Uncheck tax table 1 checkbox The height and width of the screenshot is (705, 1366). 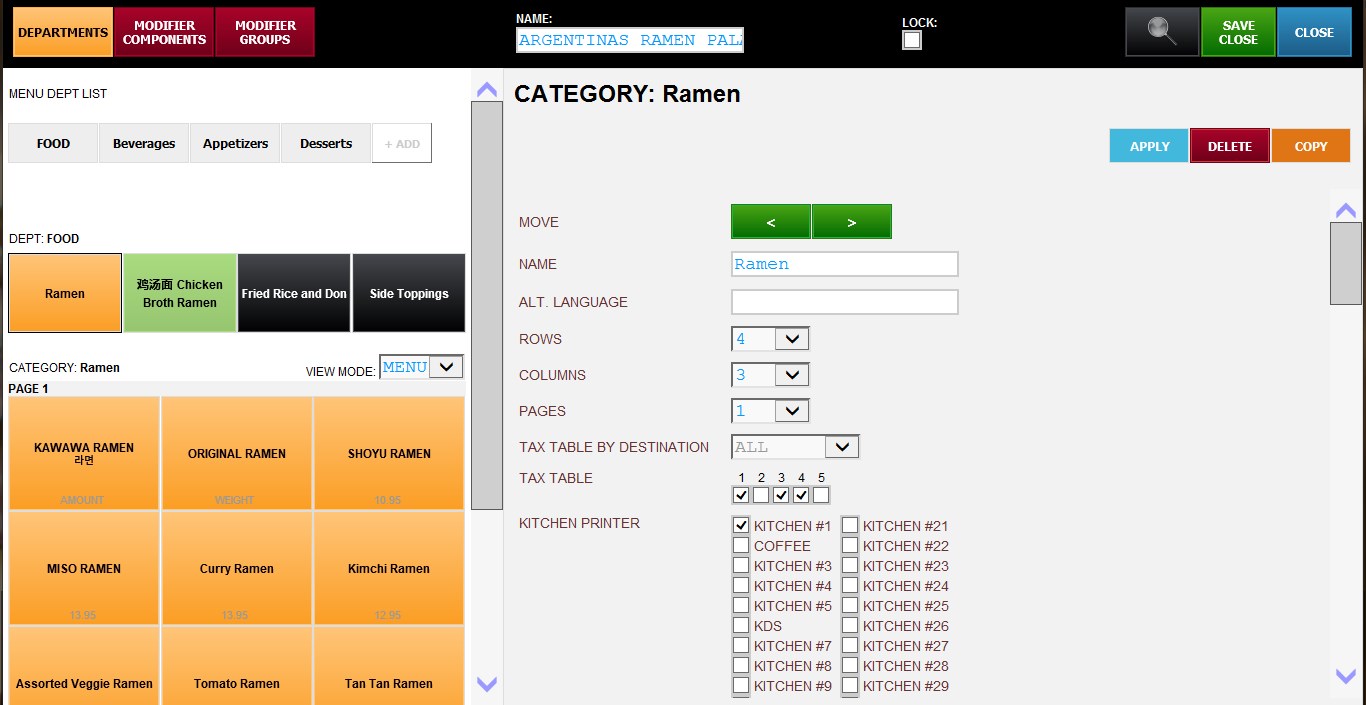pos(741,495)
